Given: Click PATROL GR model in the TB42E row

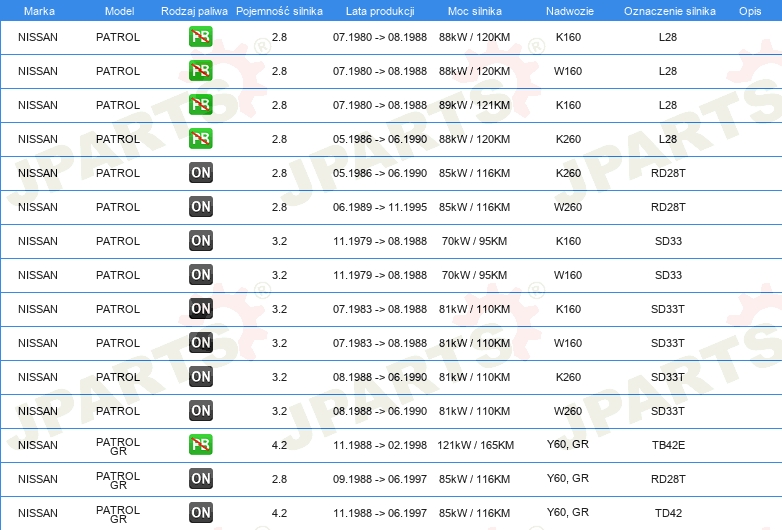Looking at the screenshot, I should tap(118, 446).
